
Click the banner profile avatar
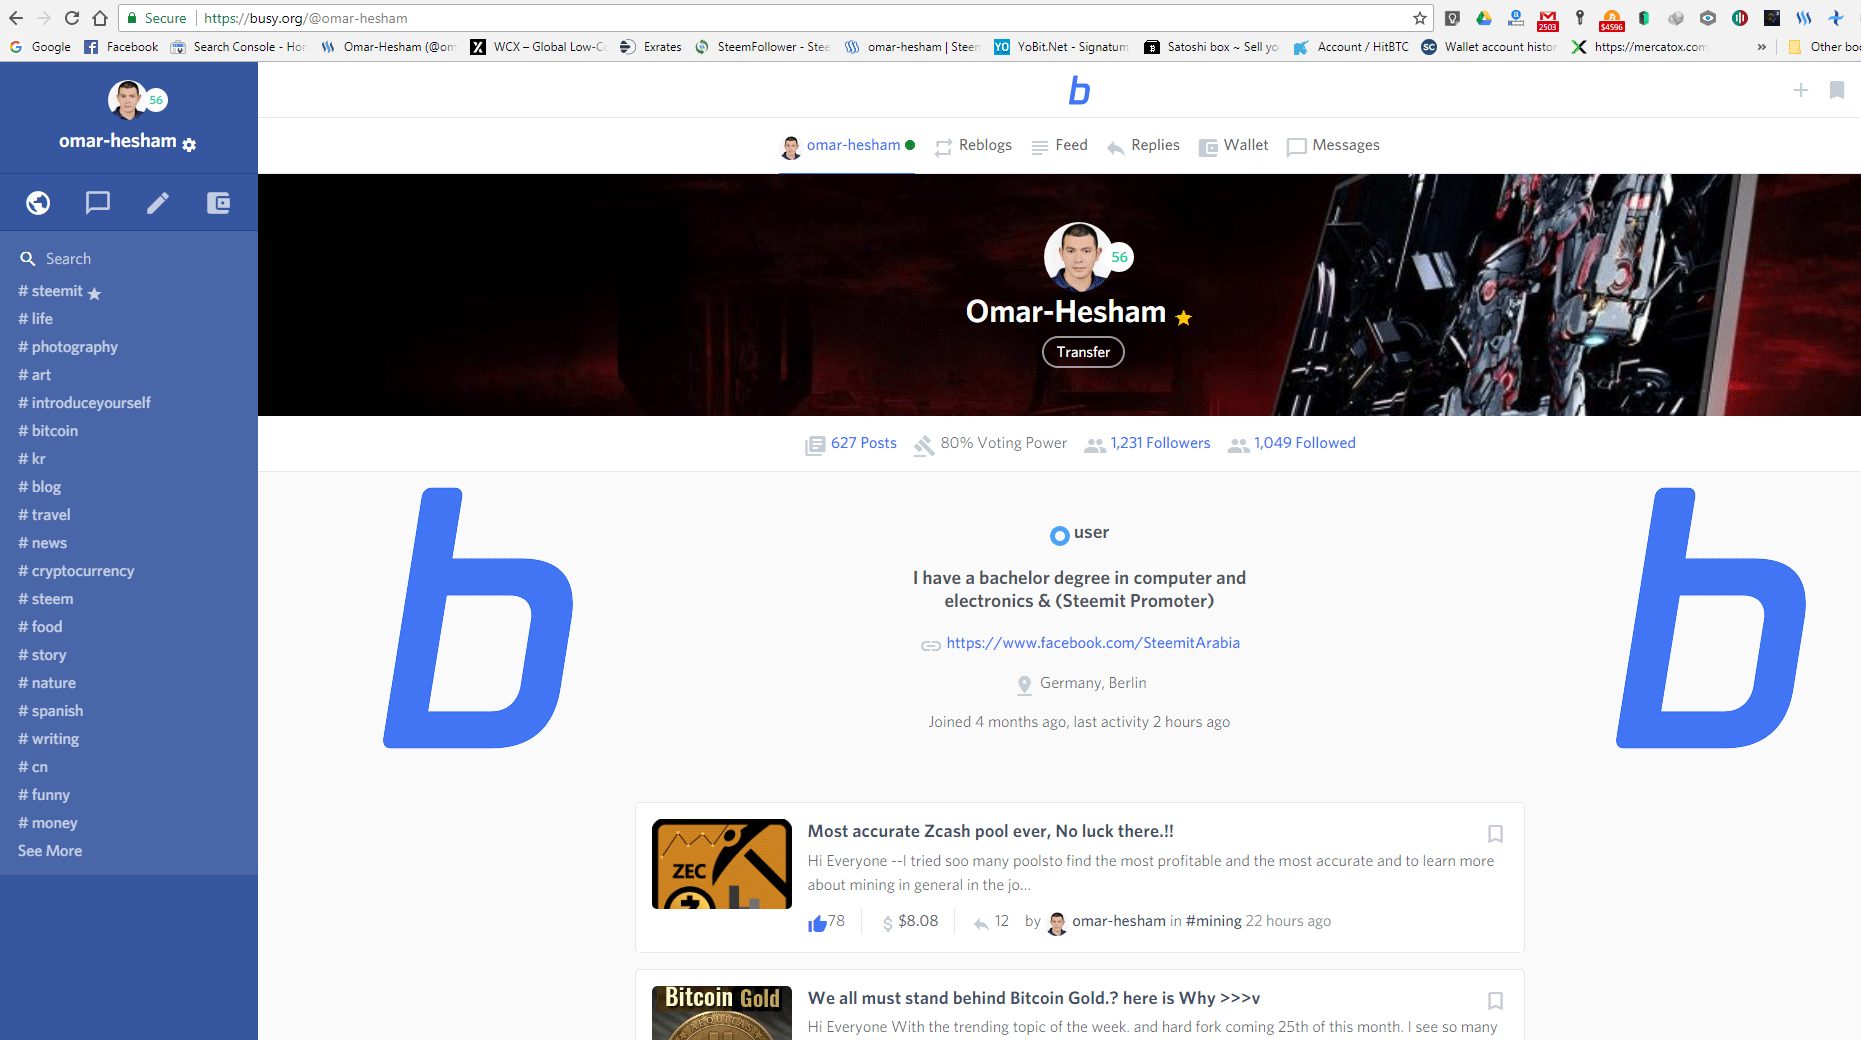(x=1078, y=256)
